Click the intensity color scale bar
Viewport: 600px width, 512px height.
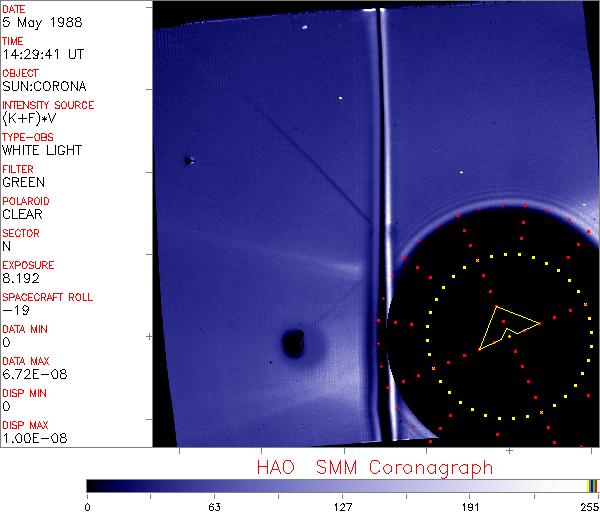342,486
